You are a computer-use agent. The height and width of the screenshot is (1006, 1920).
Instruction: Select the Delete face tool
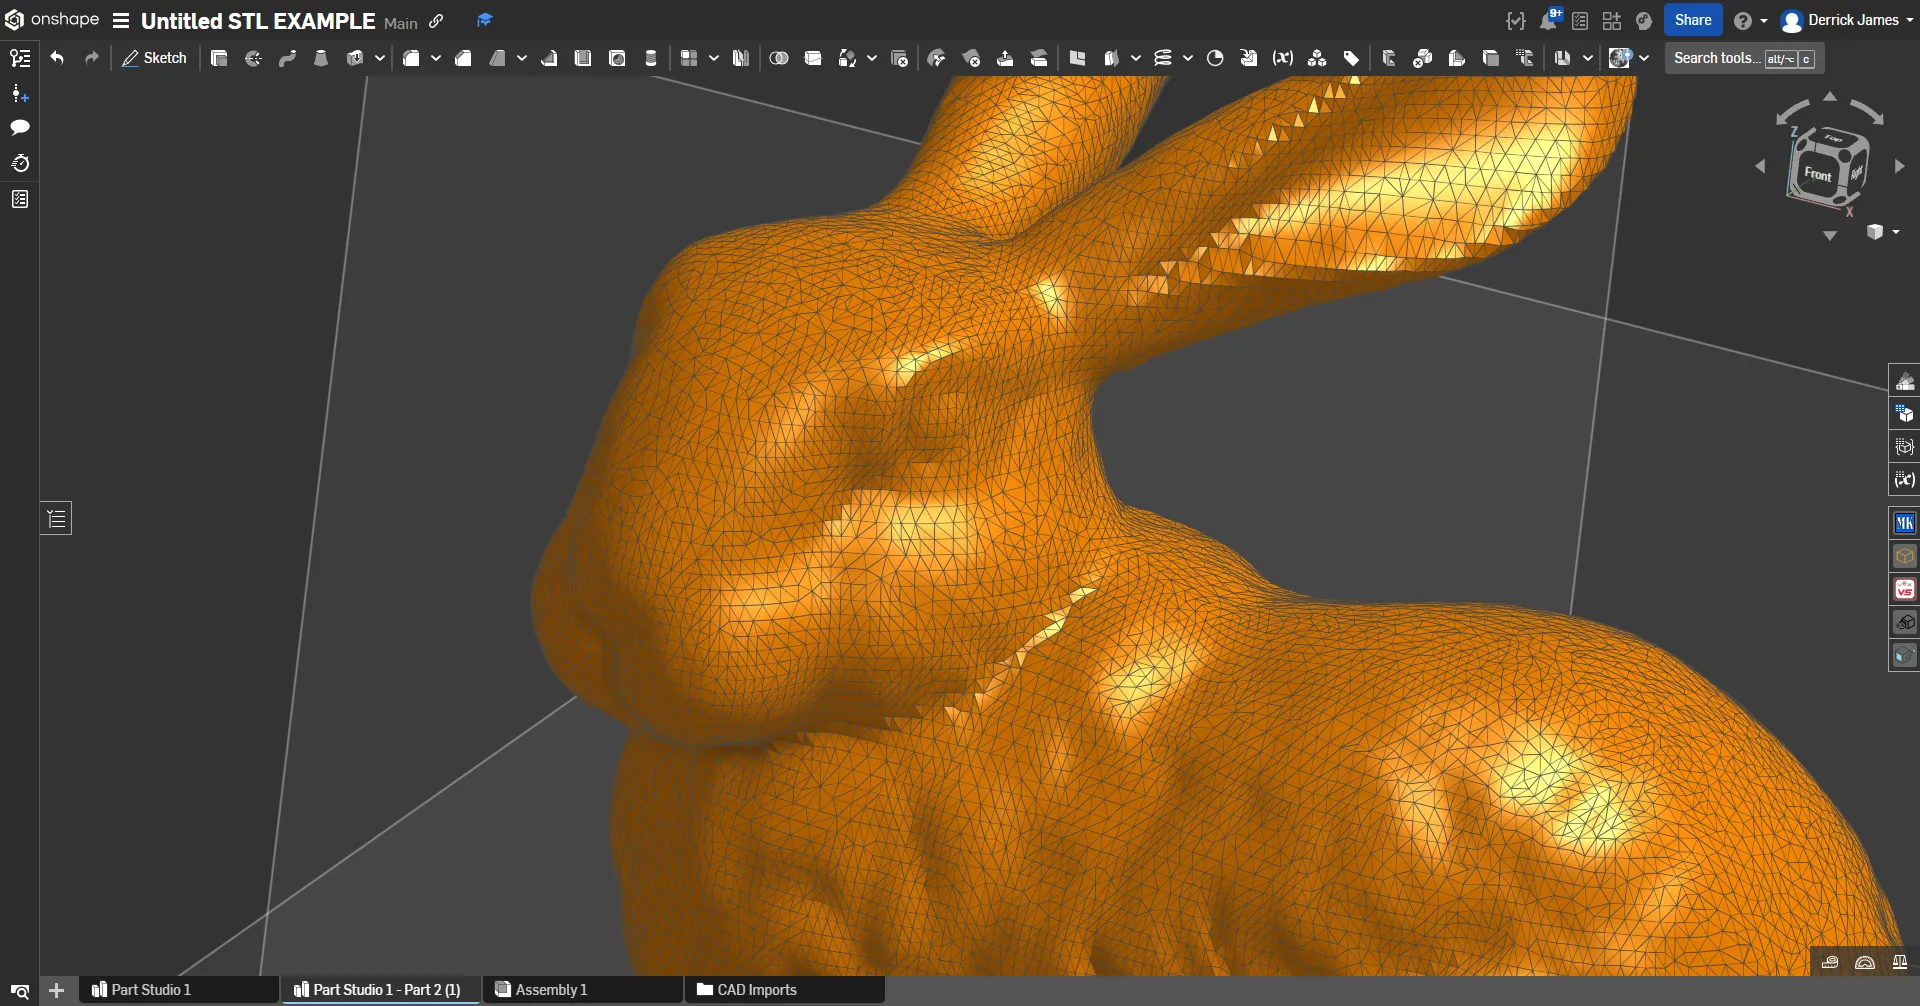coord(971,58)
